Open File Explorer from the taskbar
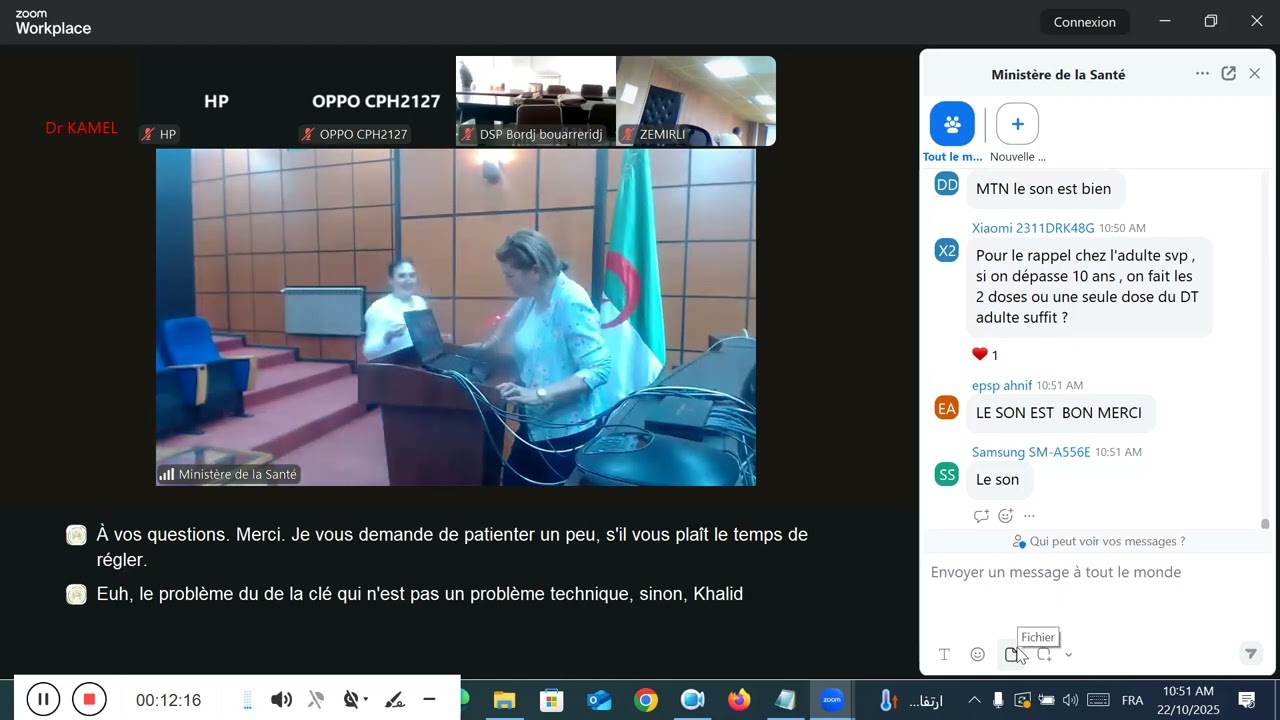 (x=504, y=700)
